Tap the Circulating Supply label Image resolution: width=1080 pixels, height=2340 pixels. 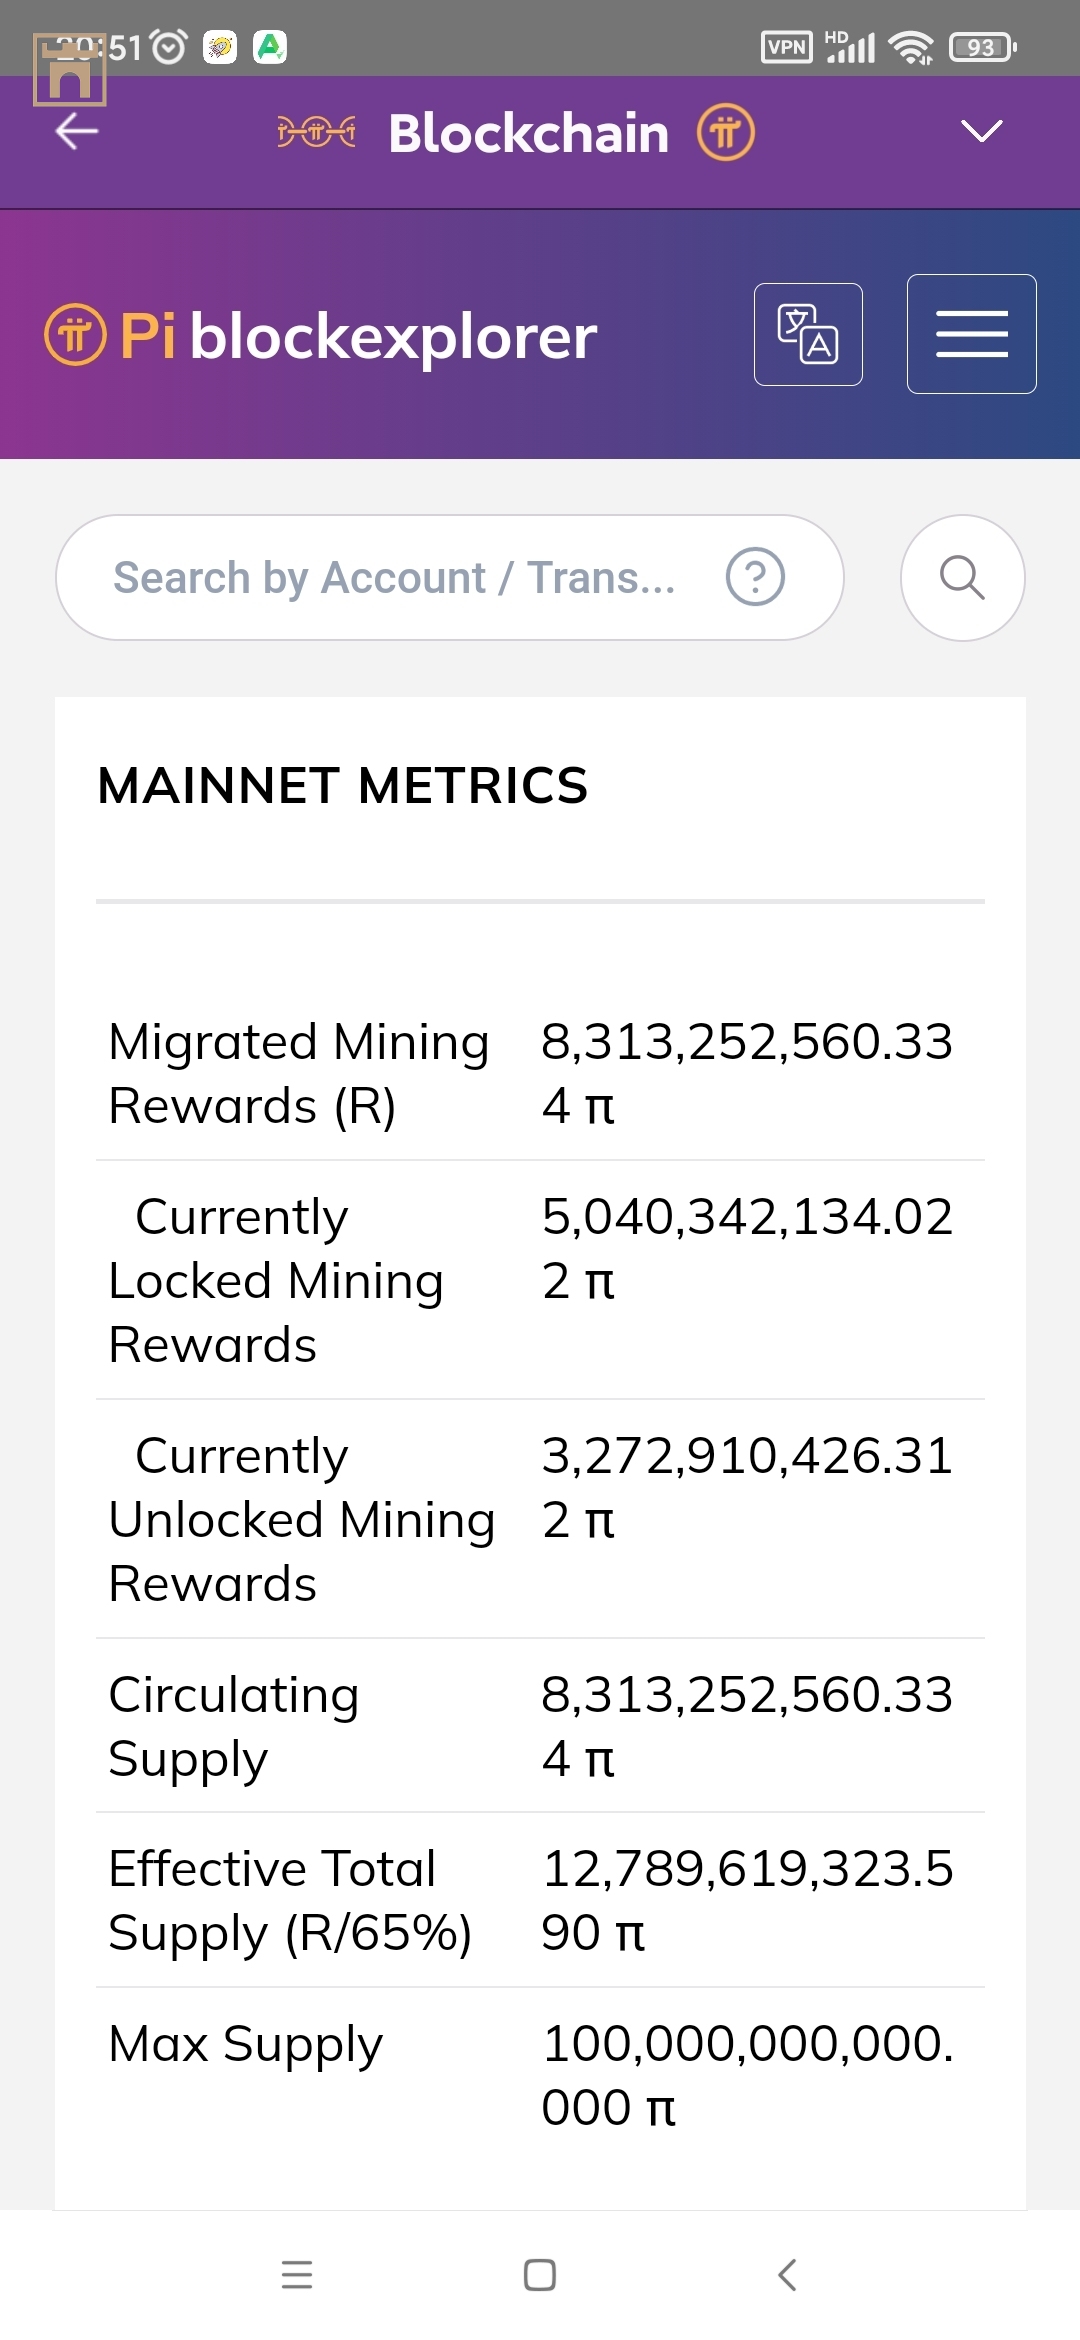pyautogui.click(x=234, y=1726)
